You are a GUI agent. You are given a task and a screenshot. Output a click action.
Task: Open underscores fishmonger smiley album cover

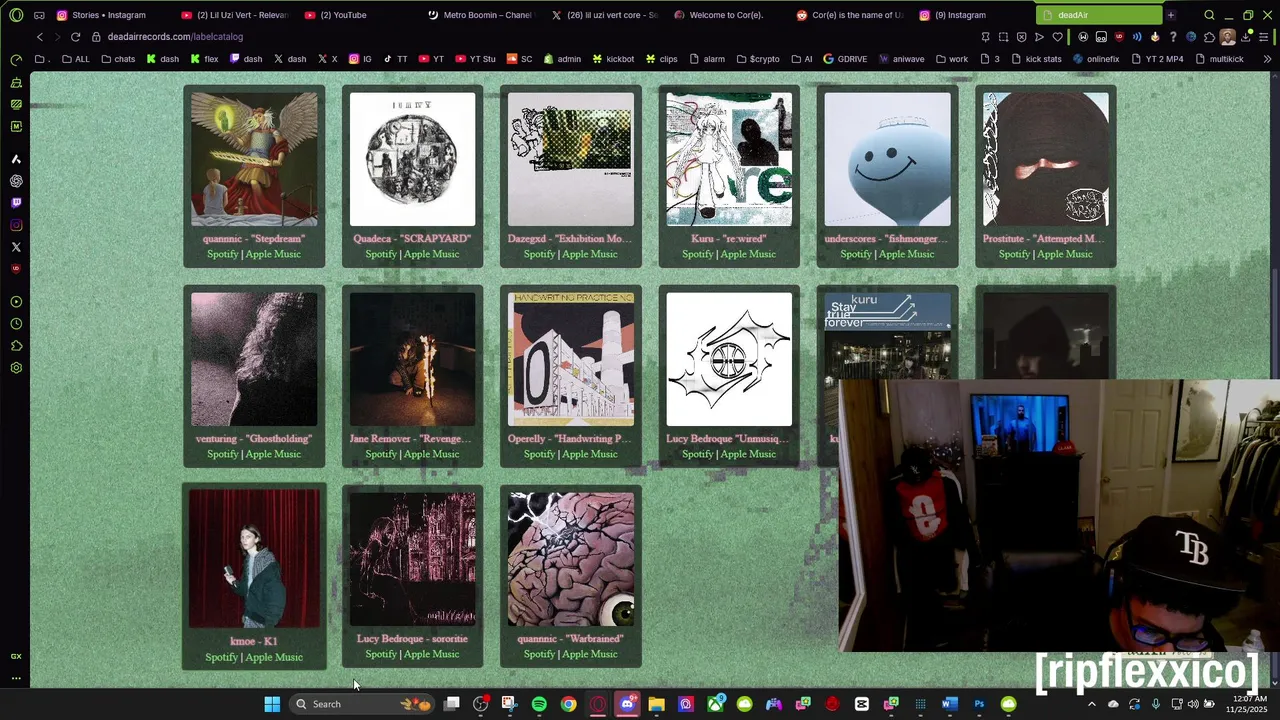point(887,160)
